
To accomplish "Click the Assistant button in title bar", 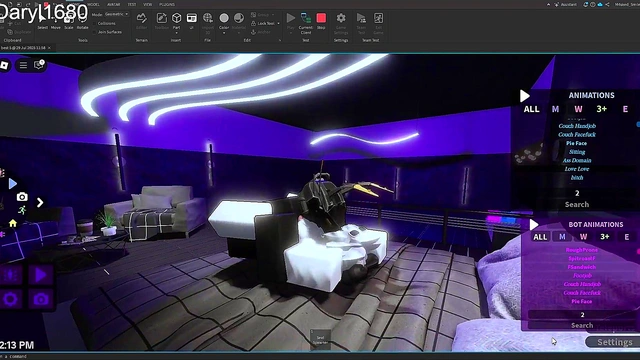I will pyautogui.click(x=565, y=4).
